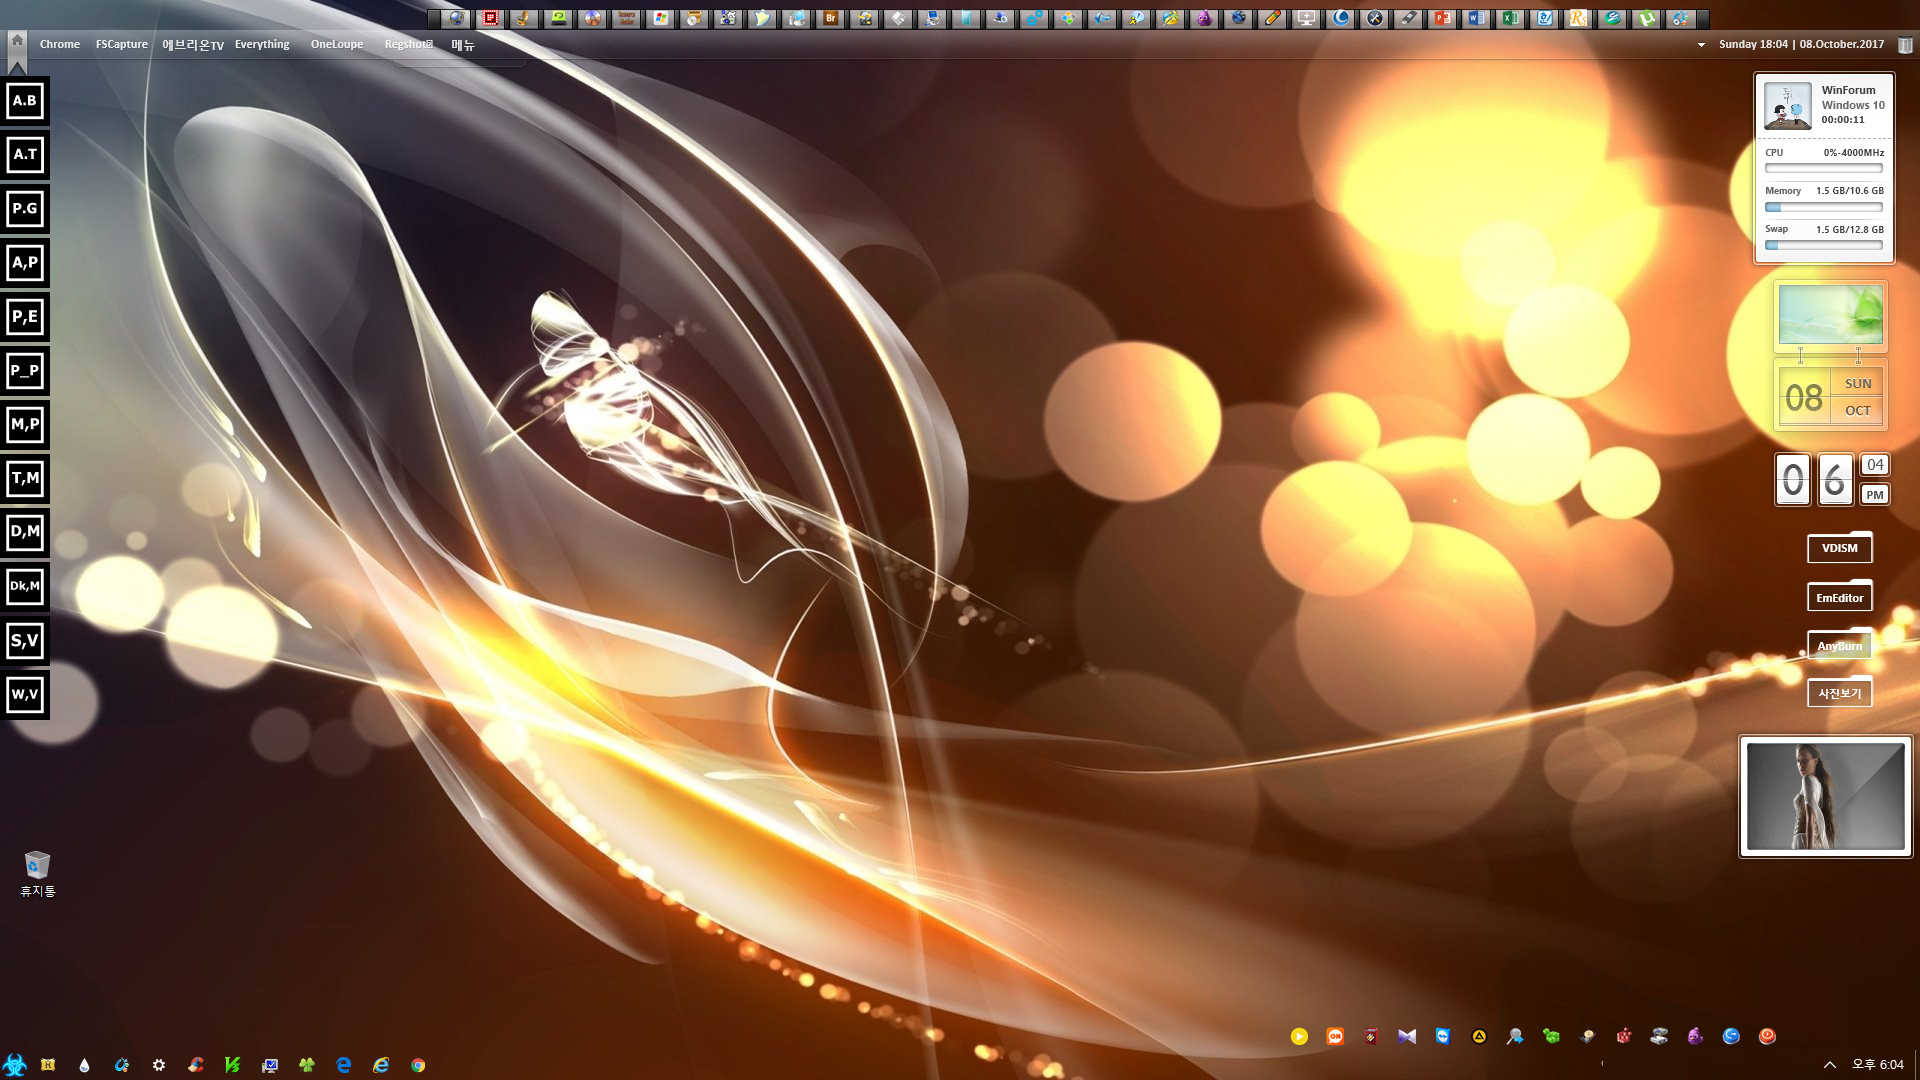The height and width of the screenshot is (1080, 1920).
Task: Open the 메뉴 menu item
Action: [463, 44]
